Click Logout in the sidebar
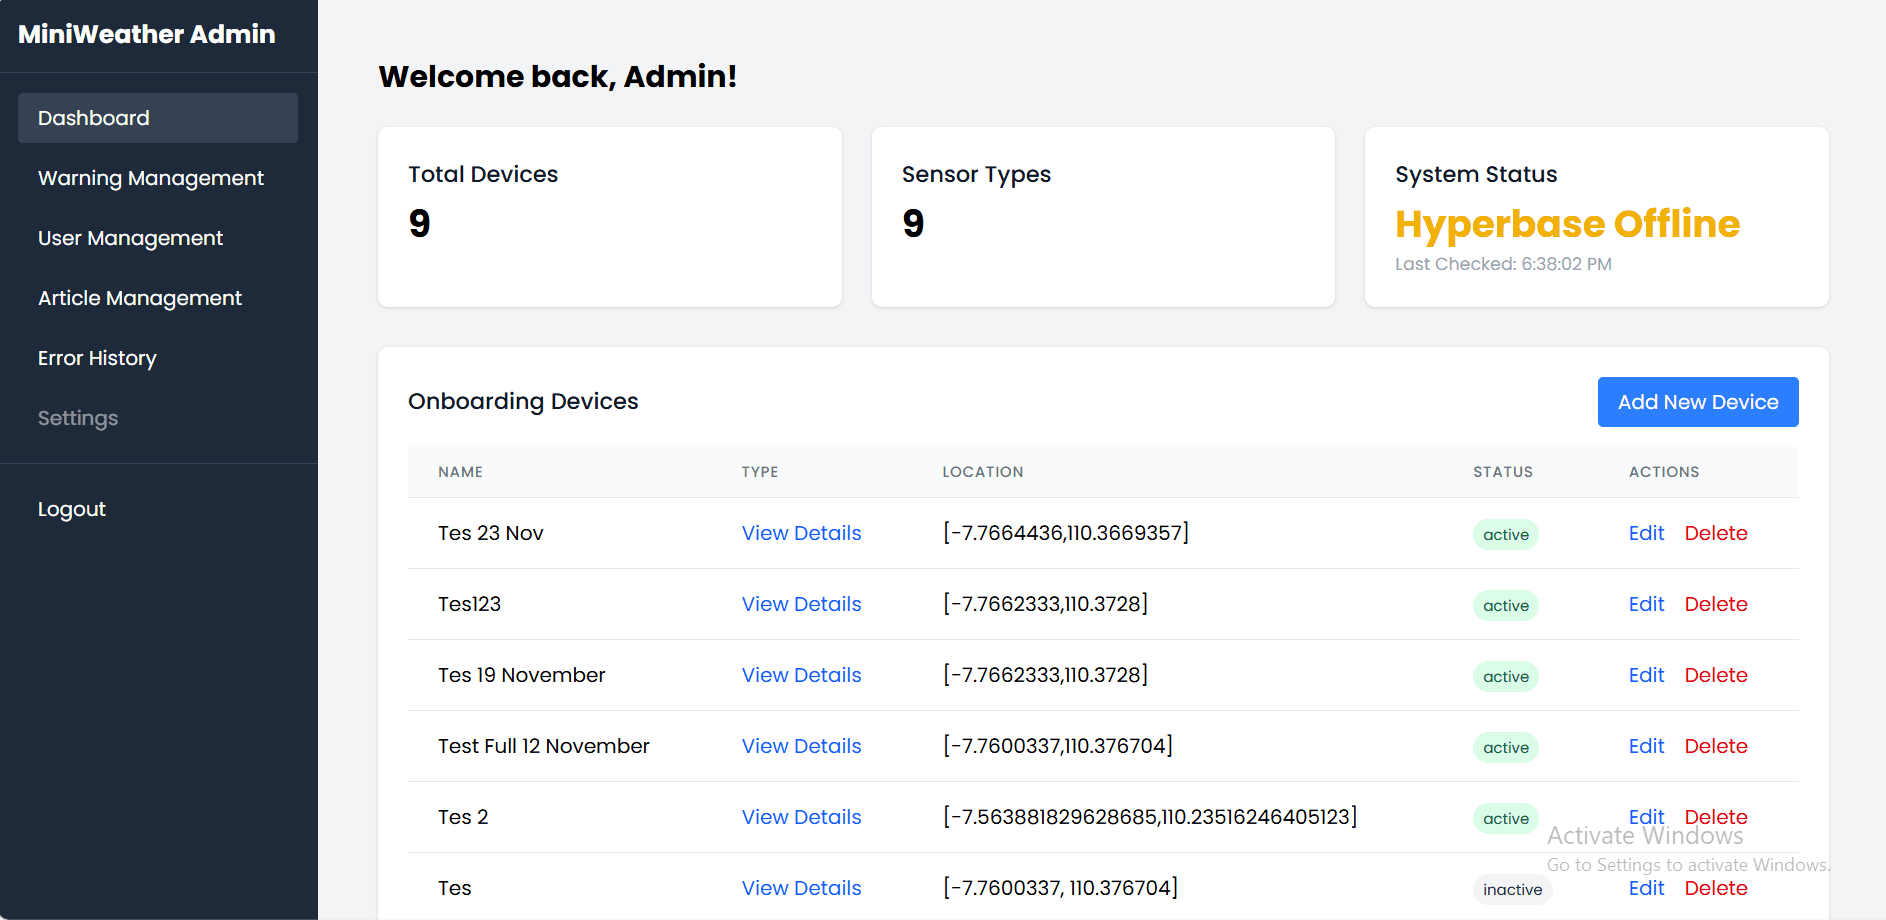1886x920 pixels. pyautogui.click(x=72, y=509)
